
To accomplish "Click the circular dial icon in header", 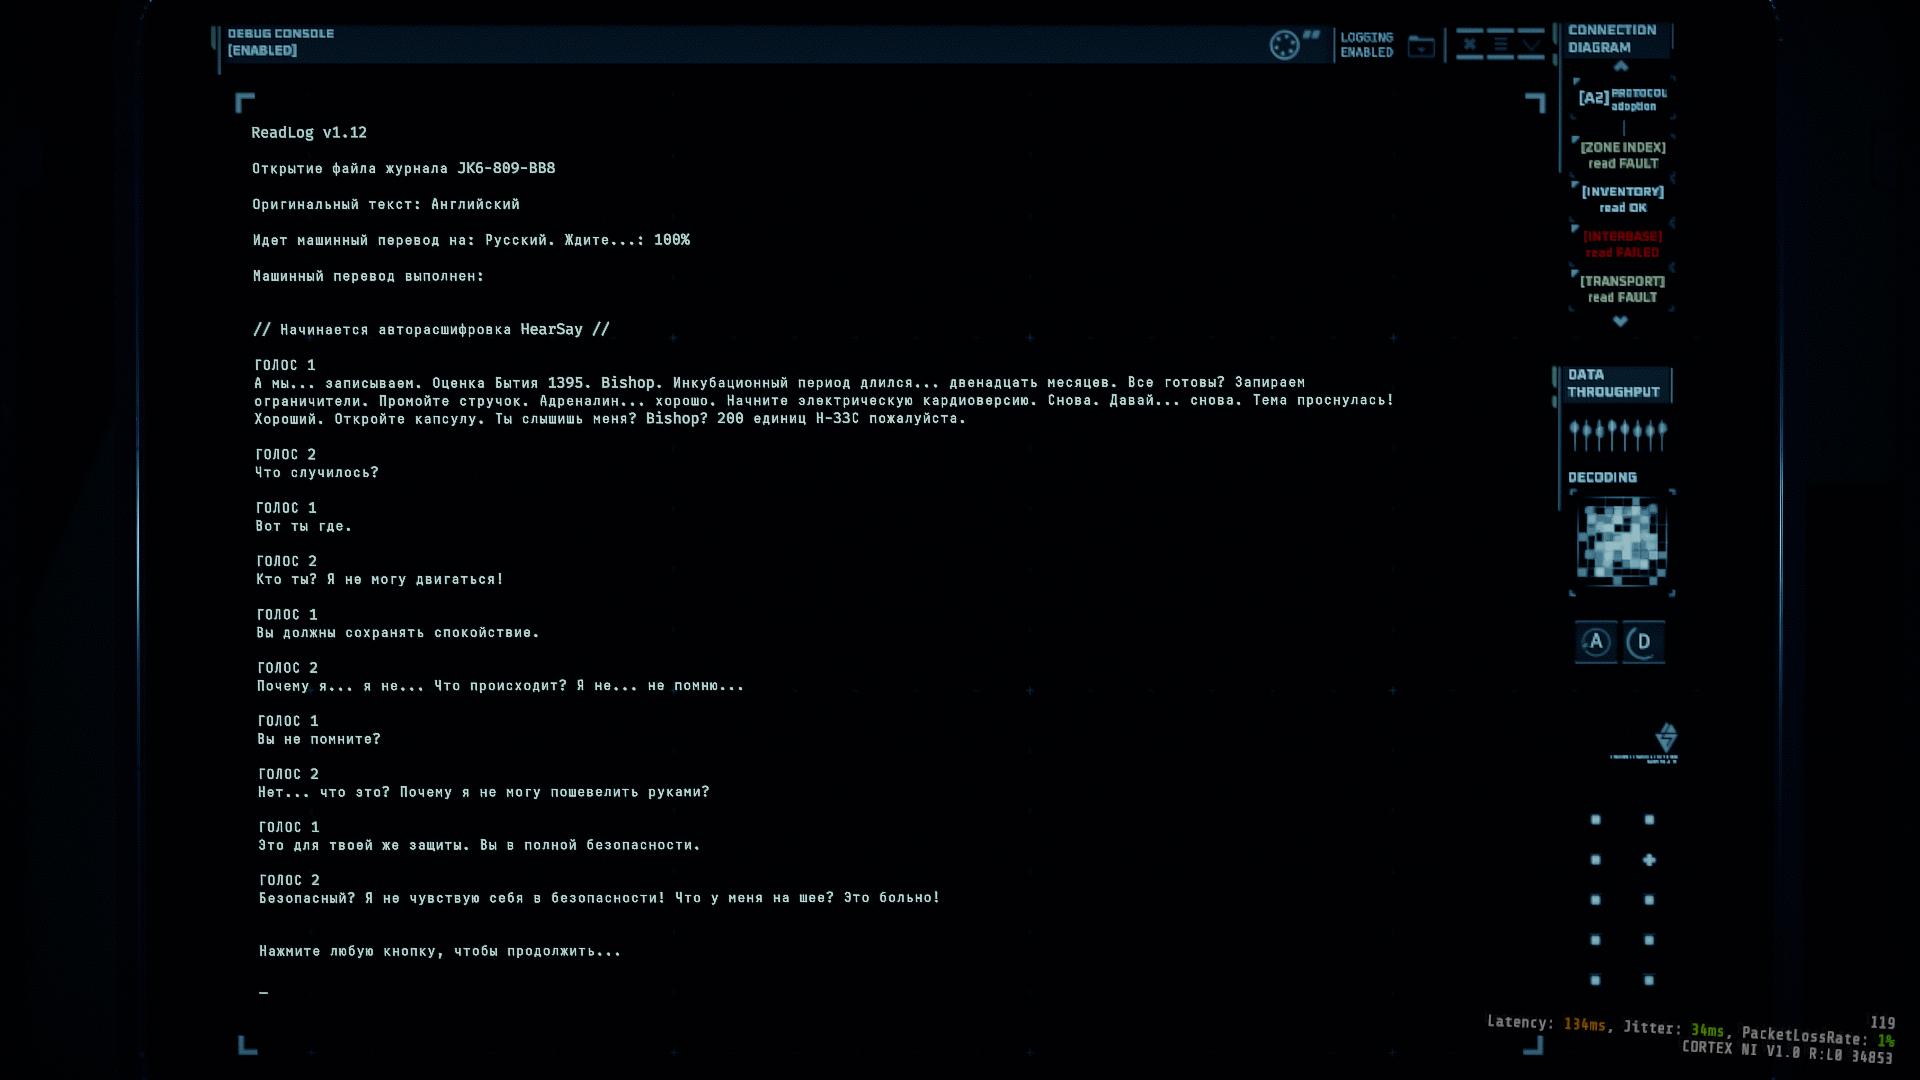I will coord(1284,45).
